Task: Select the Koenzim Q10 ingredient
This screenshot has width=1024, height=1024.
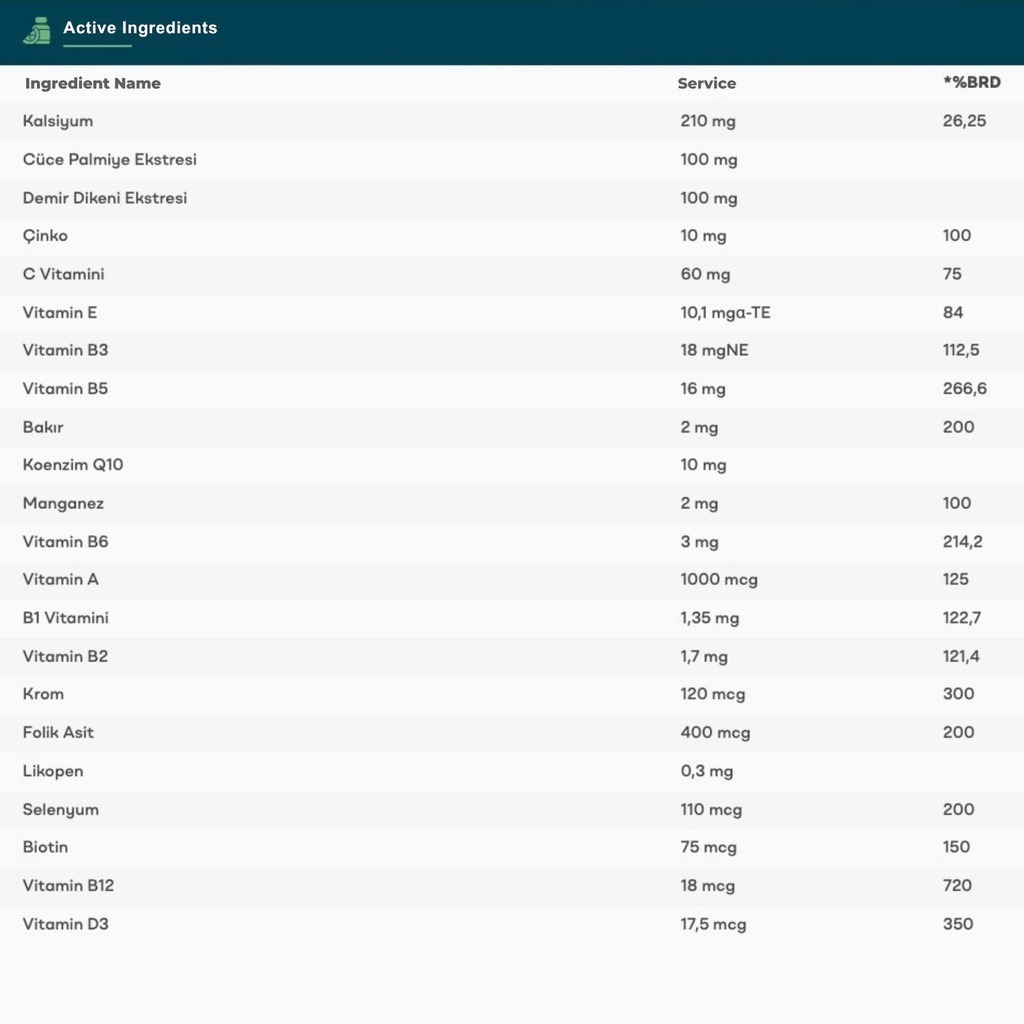Action: pyautogui.click(x=72, y=465)
